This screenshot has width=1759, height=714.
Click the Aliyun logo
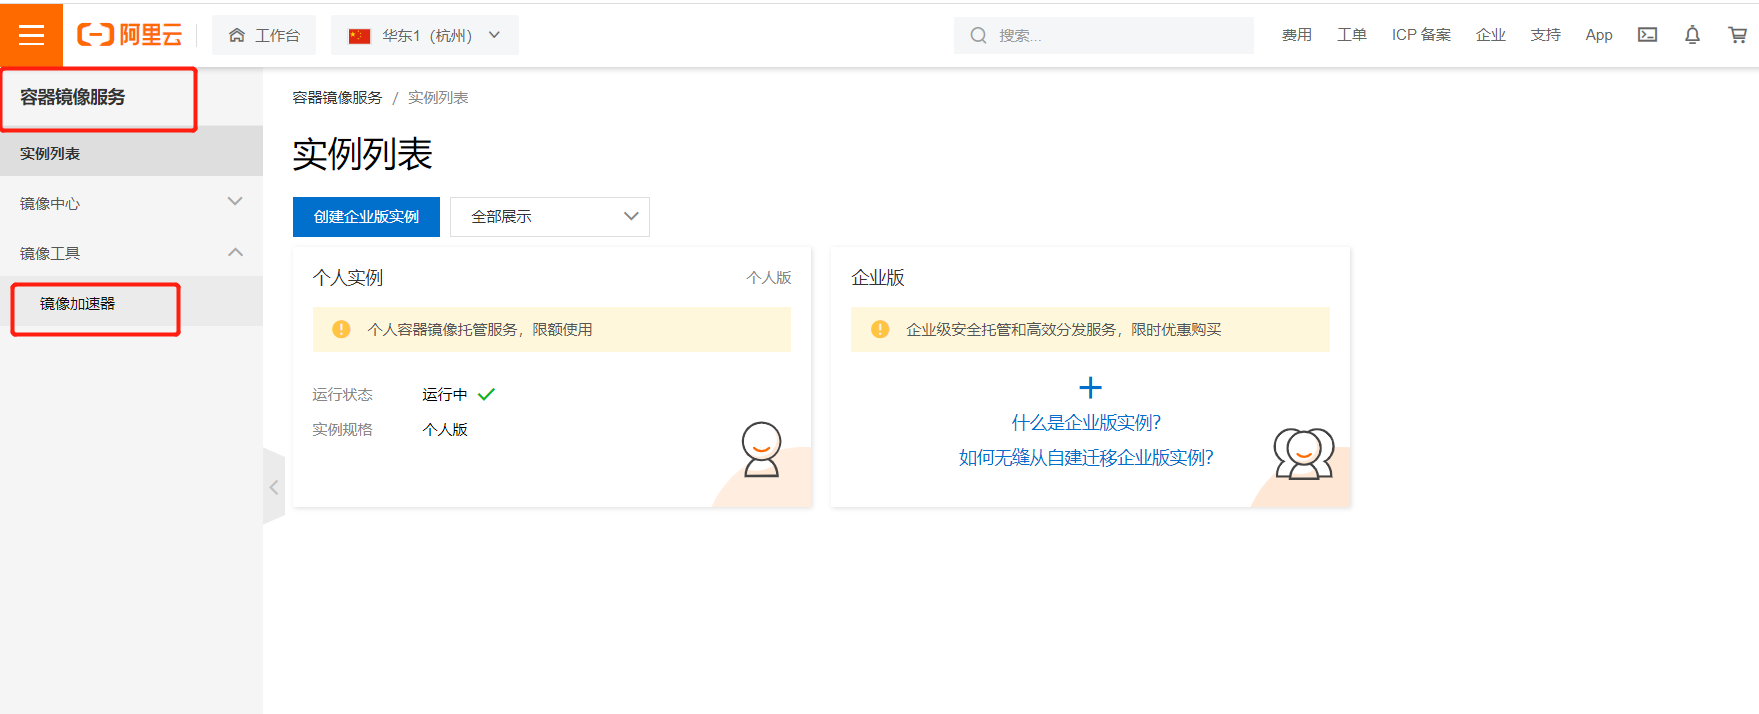(x=130, y=35)
